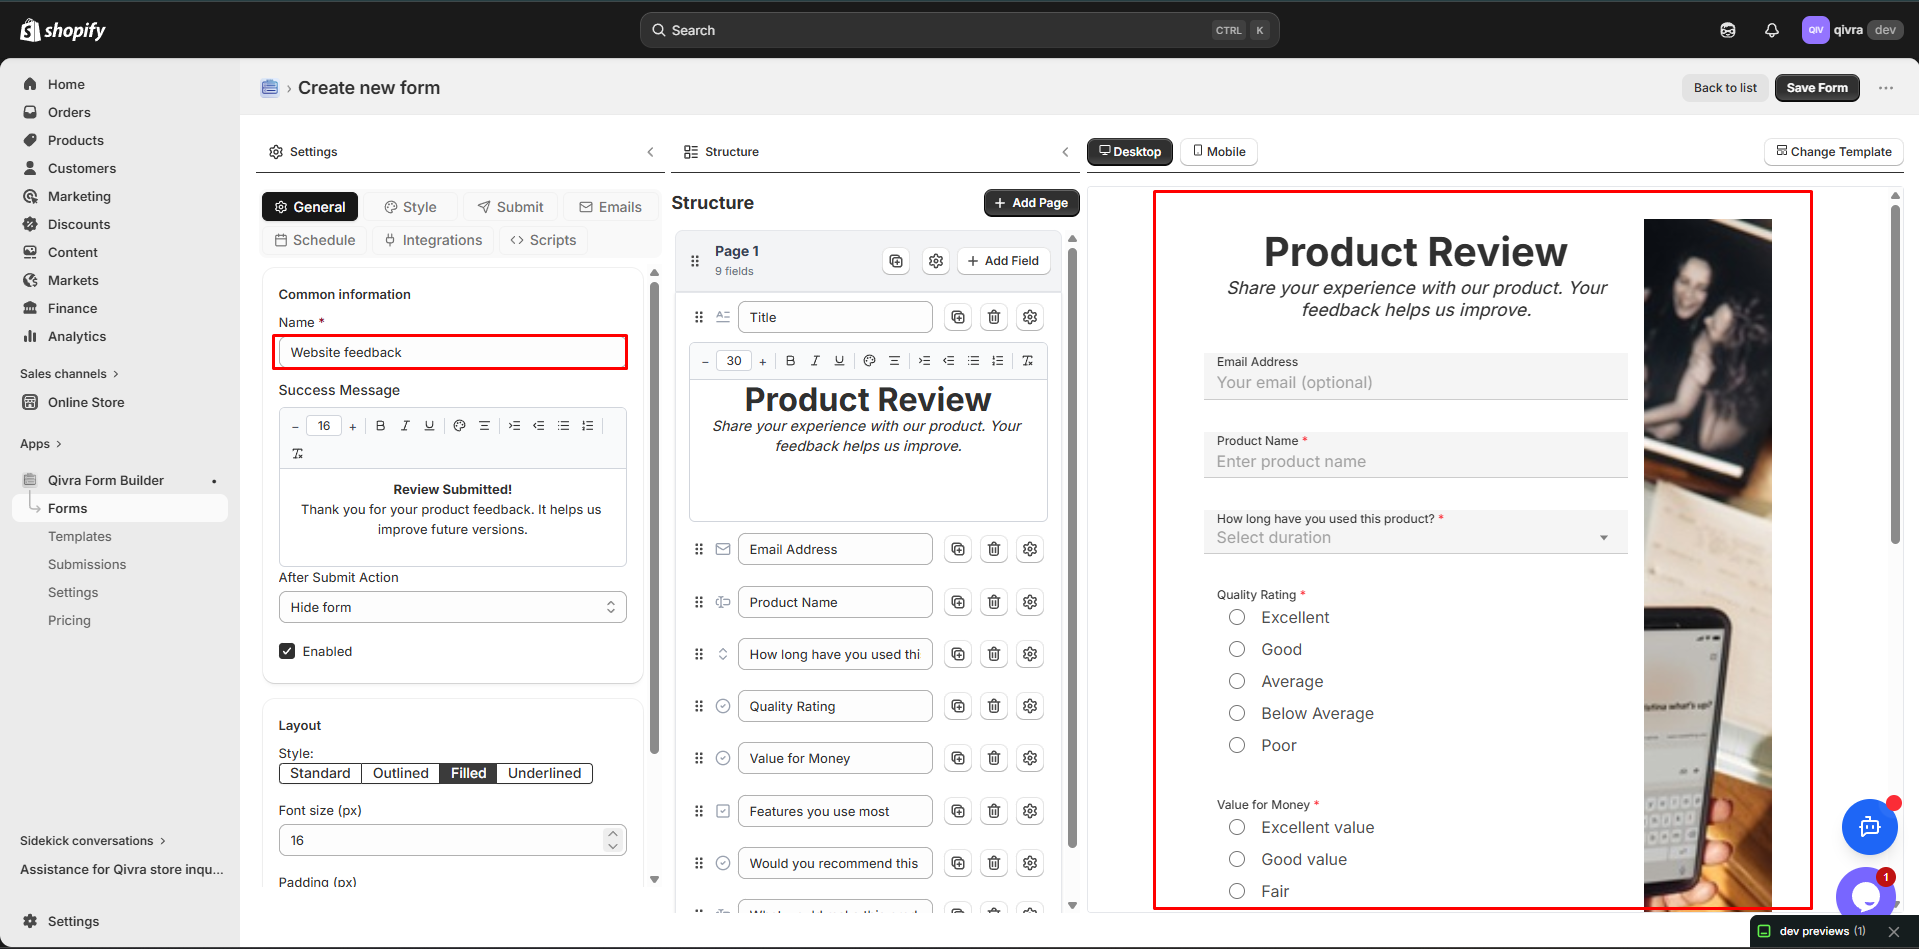Image resolution: width=1919 pixels, height=949 pixels.
Task: Open Page 1 settings gear
Action: point(936,261)
